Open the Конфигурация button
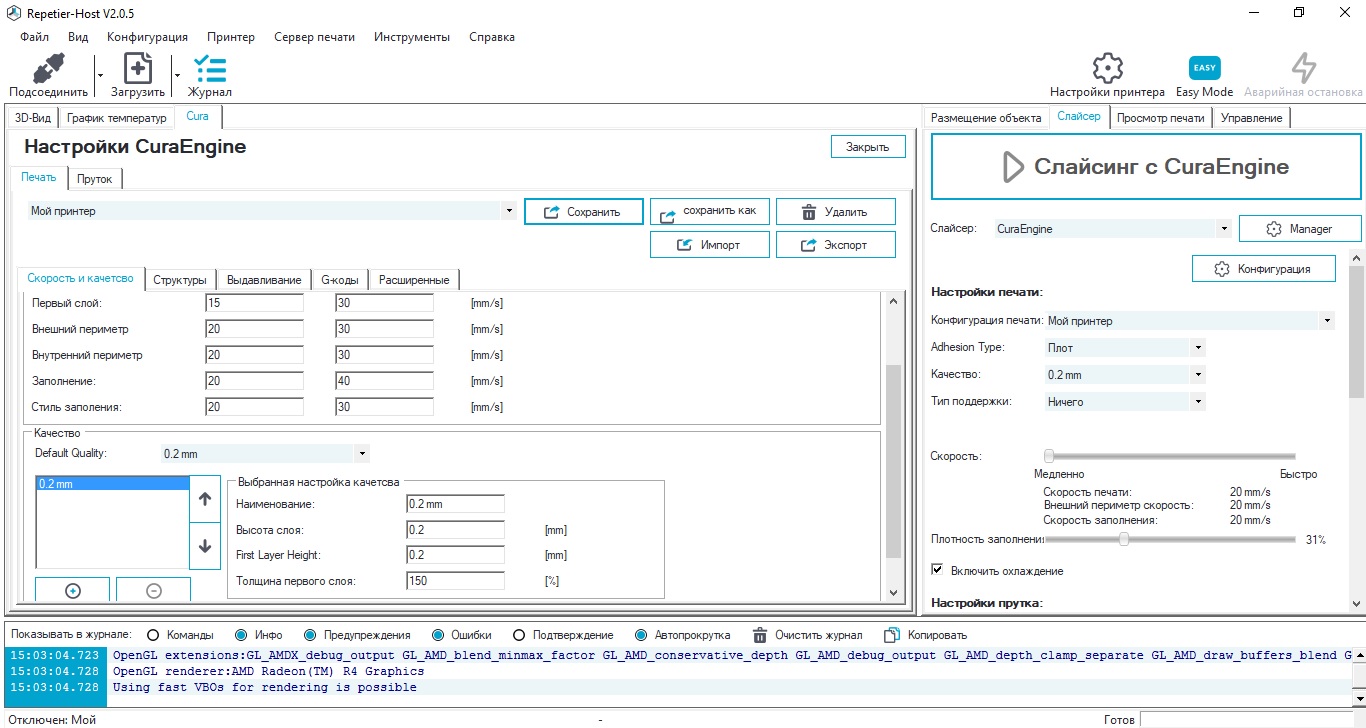Image resolution: width=1366 pixels, height=728 pixels. pyautogui.click(x=1263, y=269)
